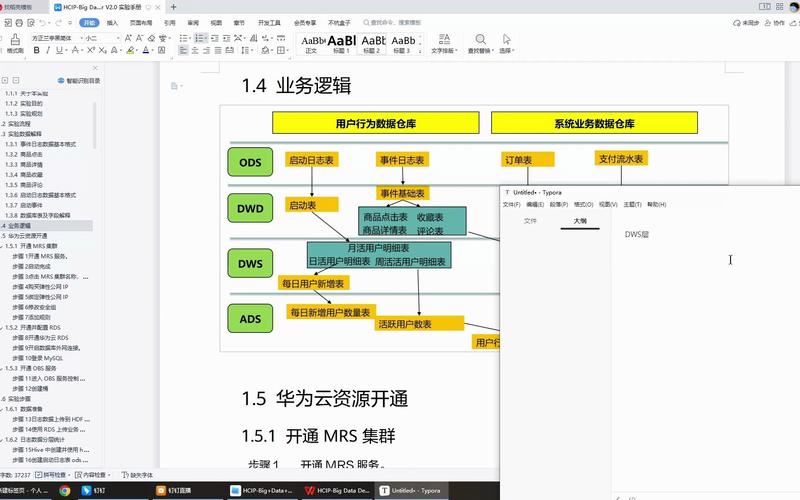Center align text in the ribbon
Image resolution: width=800 pixels, height=500 pixels.
(195, 50)
